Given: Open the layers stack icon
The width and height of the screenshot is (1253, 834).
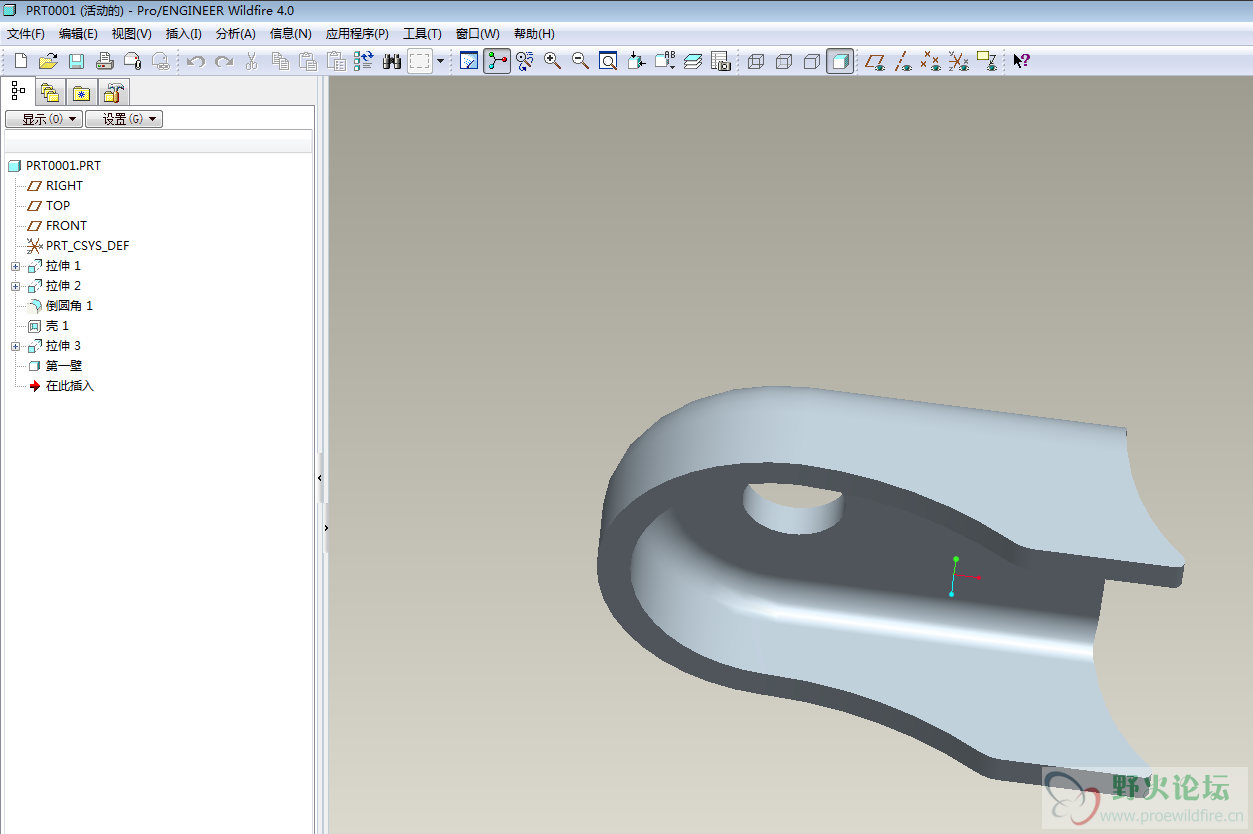Looking at the screenshot, I should click(x=693, y=61).
